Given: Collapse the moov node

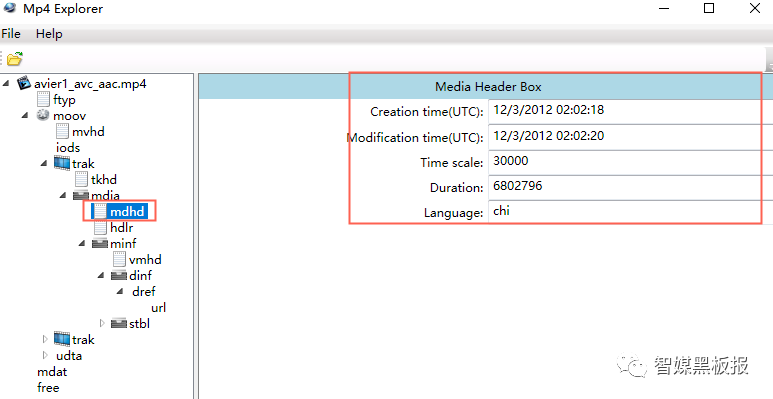Looking at the screenshot, I should pos(25,115).
